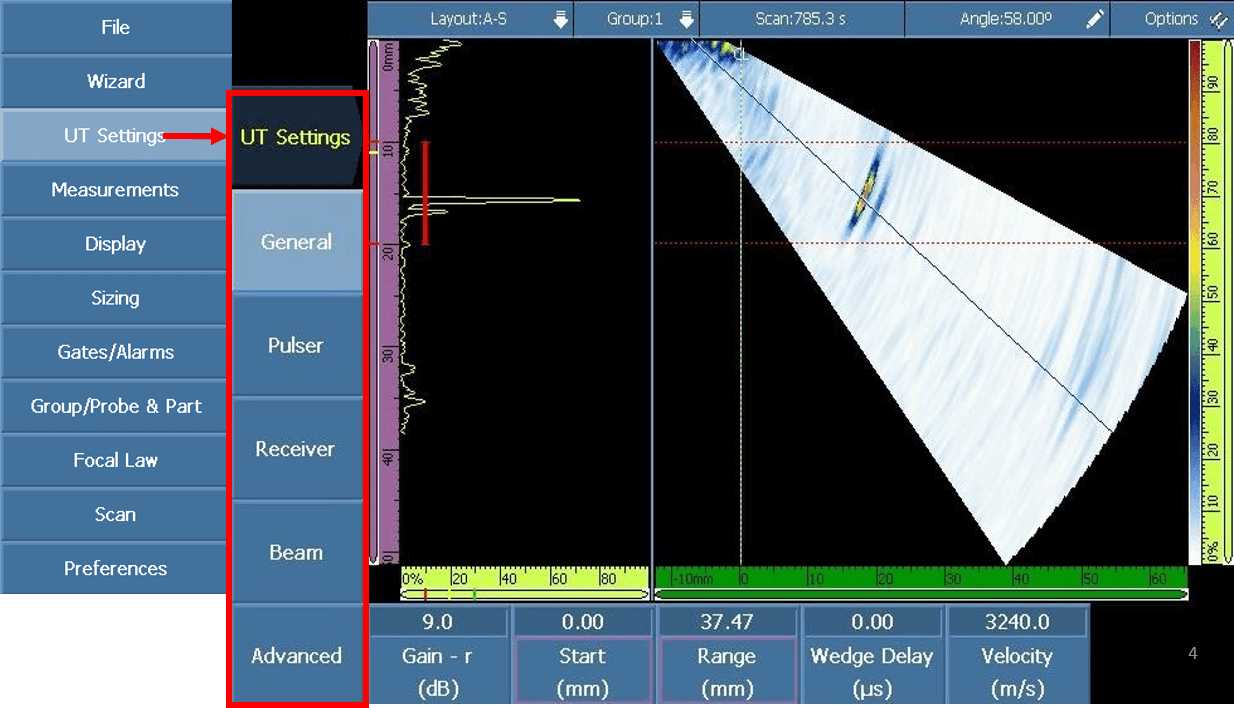Select the Pulser submenu tab
This screenshot has height=708, width=1234.
[x=296, y=345]
